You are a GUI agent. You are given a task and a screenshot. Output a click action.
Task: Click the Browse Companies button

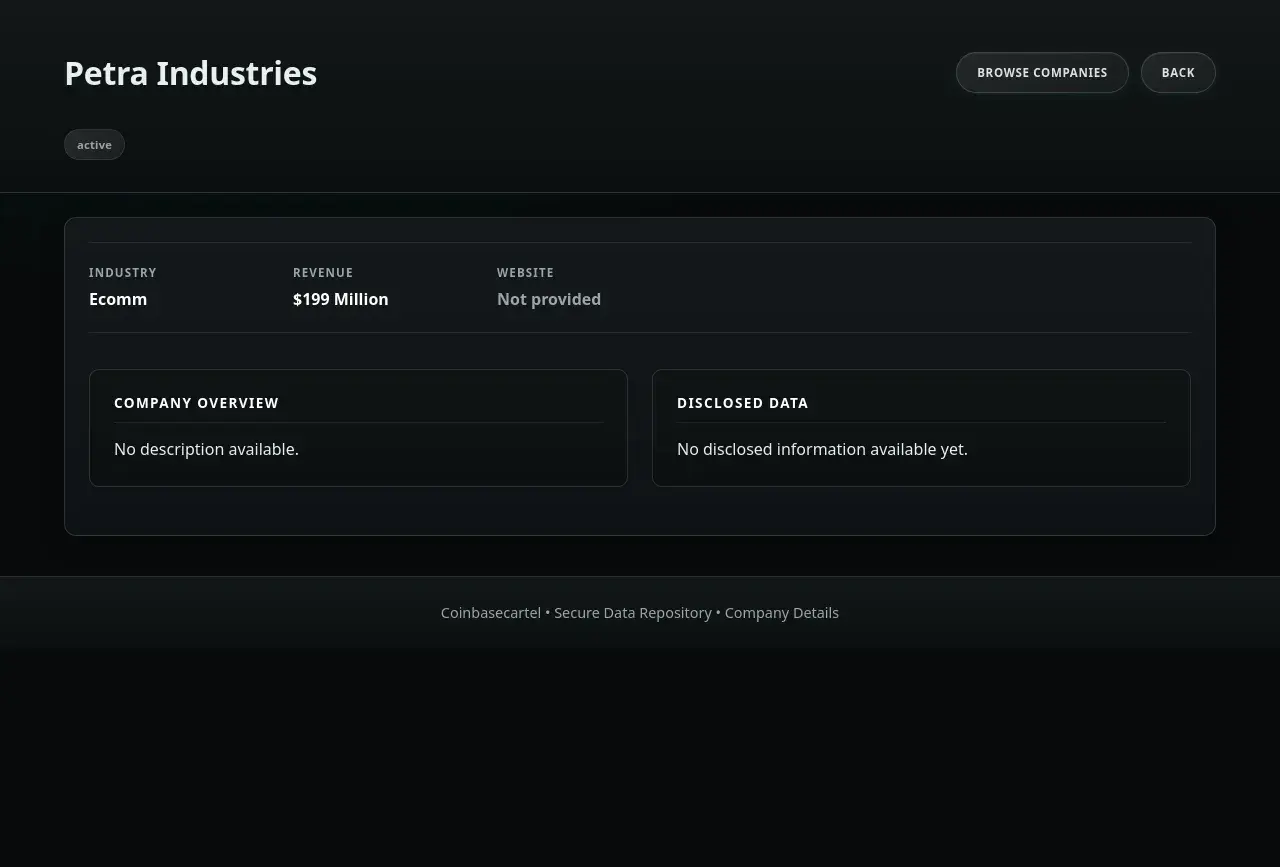(1042, 73)
